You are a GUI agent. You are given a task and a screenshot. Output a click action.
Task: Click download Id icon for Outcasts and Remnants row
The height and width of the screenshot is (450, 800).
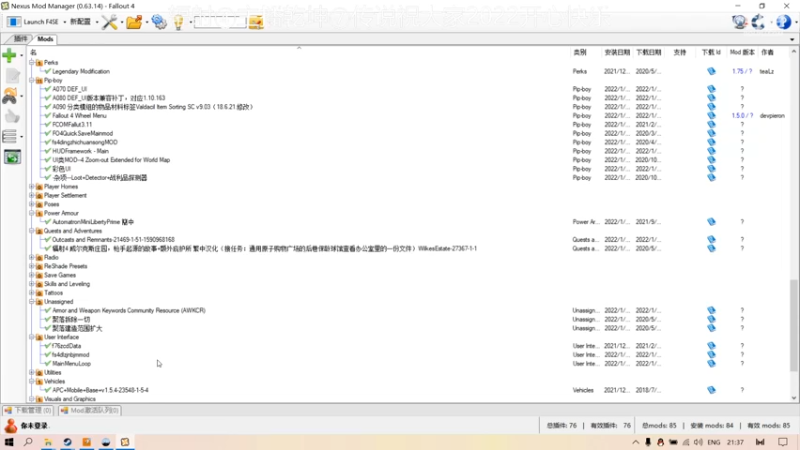tap(711, 239)
